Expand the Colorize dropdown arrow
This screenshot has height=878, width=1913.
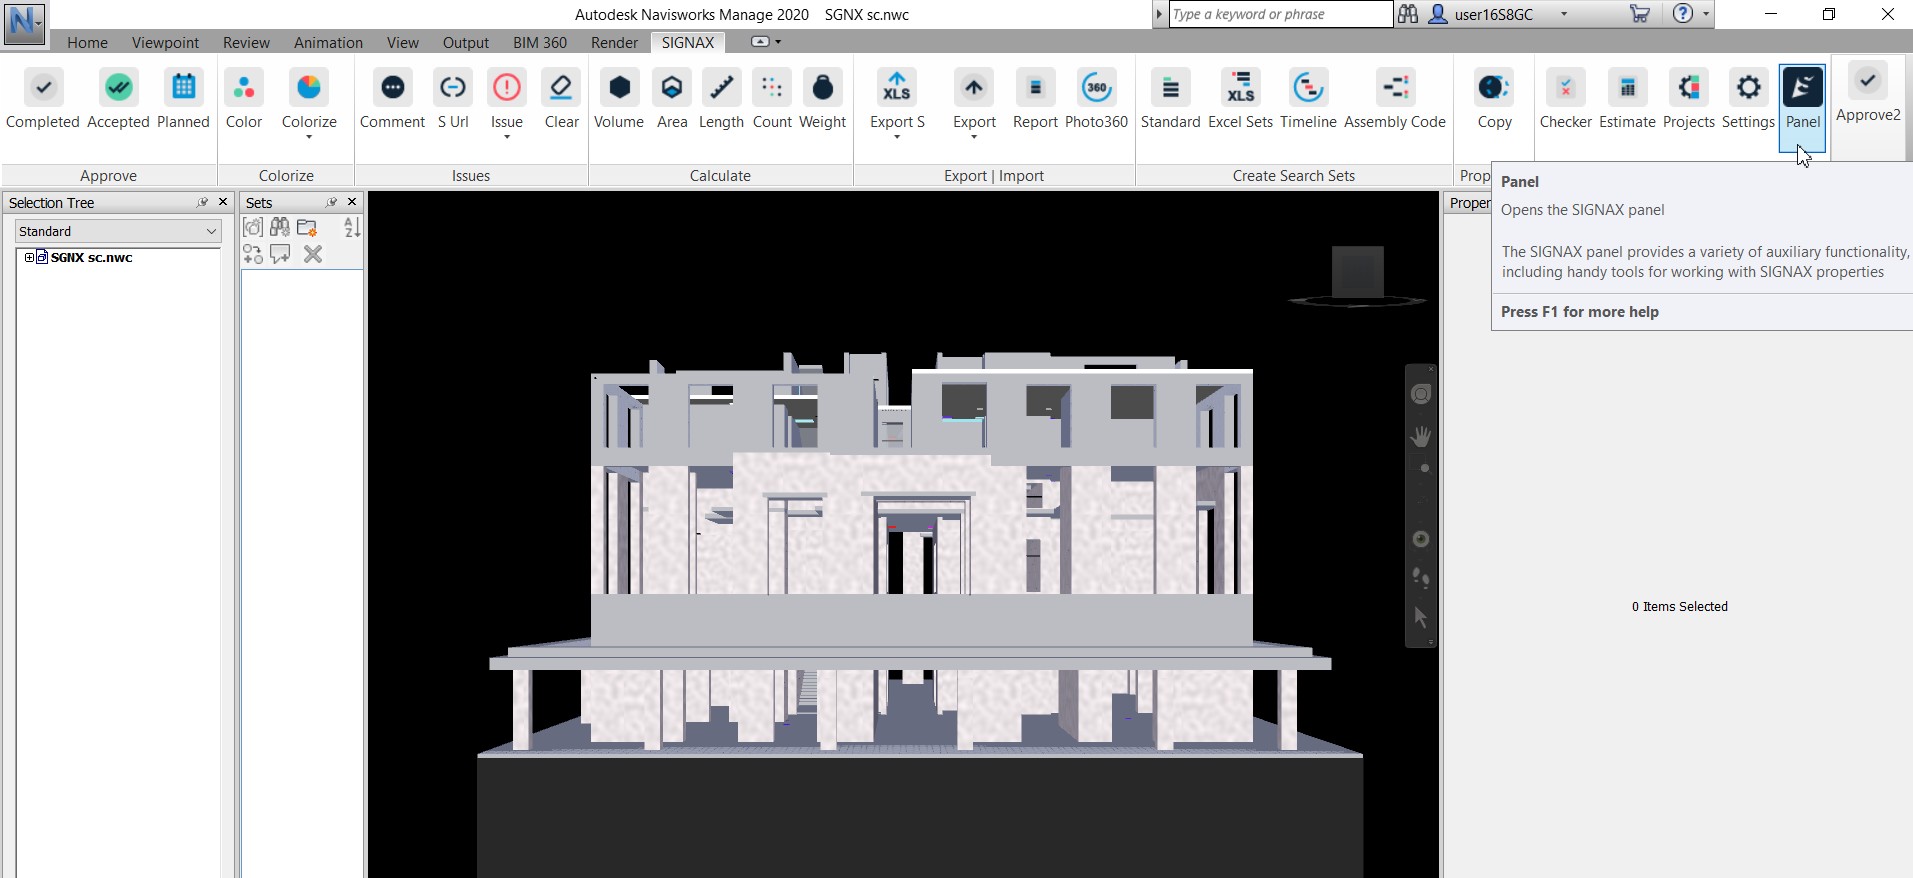coord(309,137)
